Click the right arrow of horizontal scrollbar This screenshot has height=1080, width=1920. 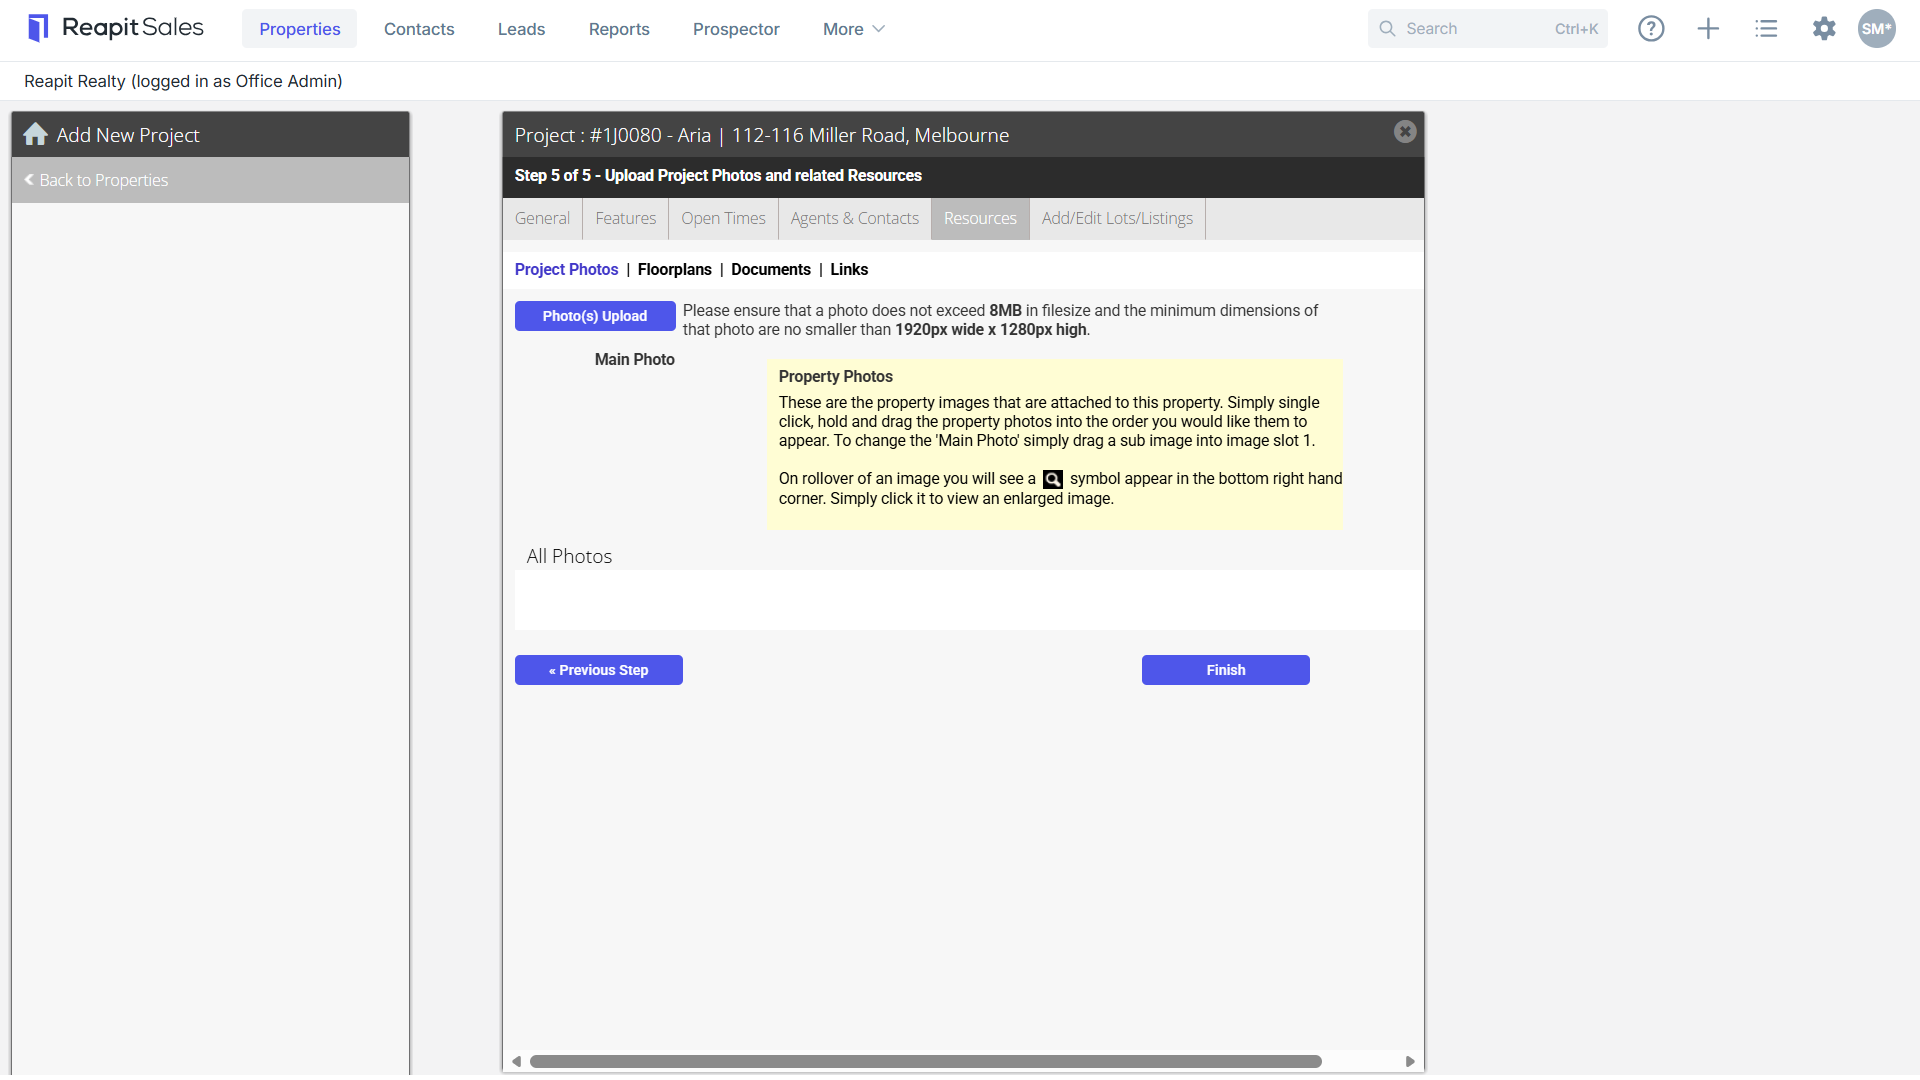1410,1062
